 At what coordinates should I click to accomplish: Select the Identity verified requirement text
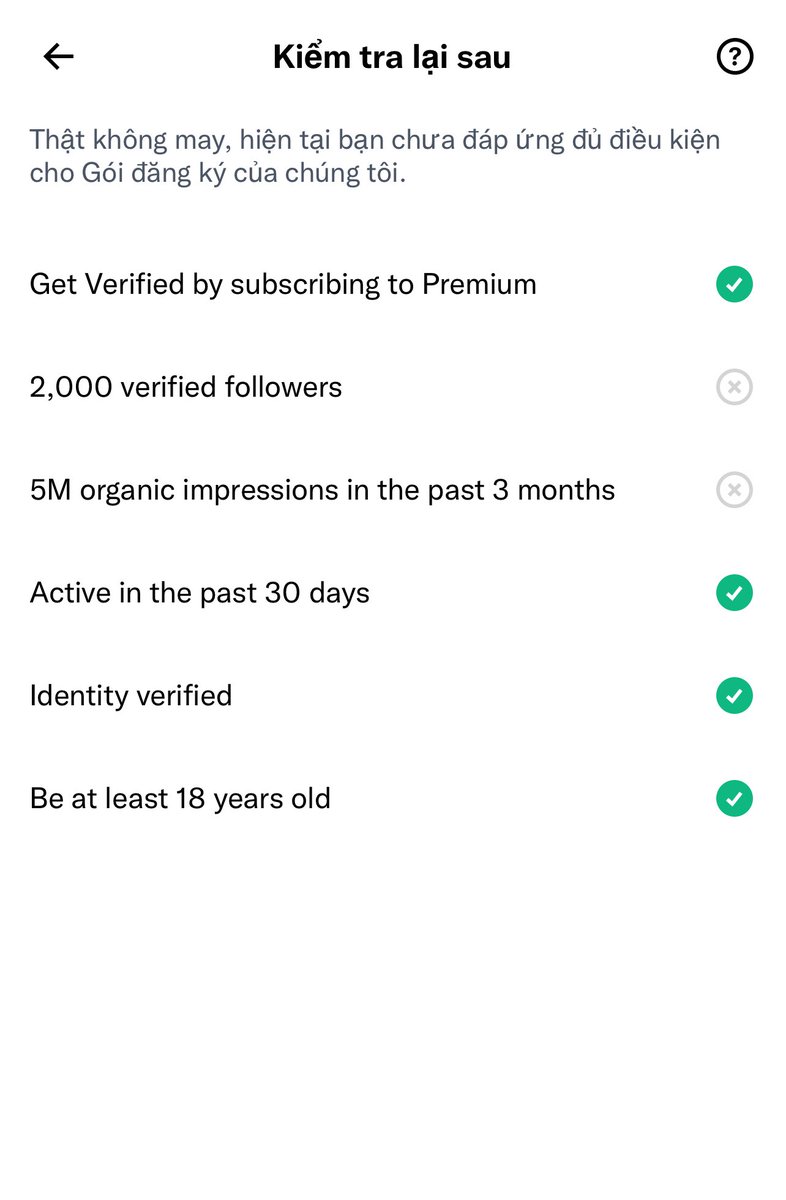(131, 696)
